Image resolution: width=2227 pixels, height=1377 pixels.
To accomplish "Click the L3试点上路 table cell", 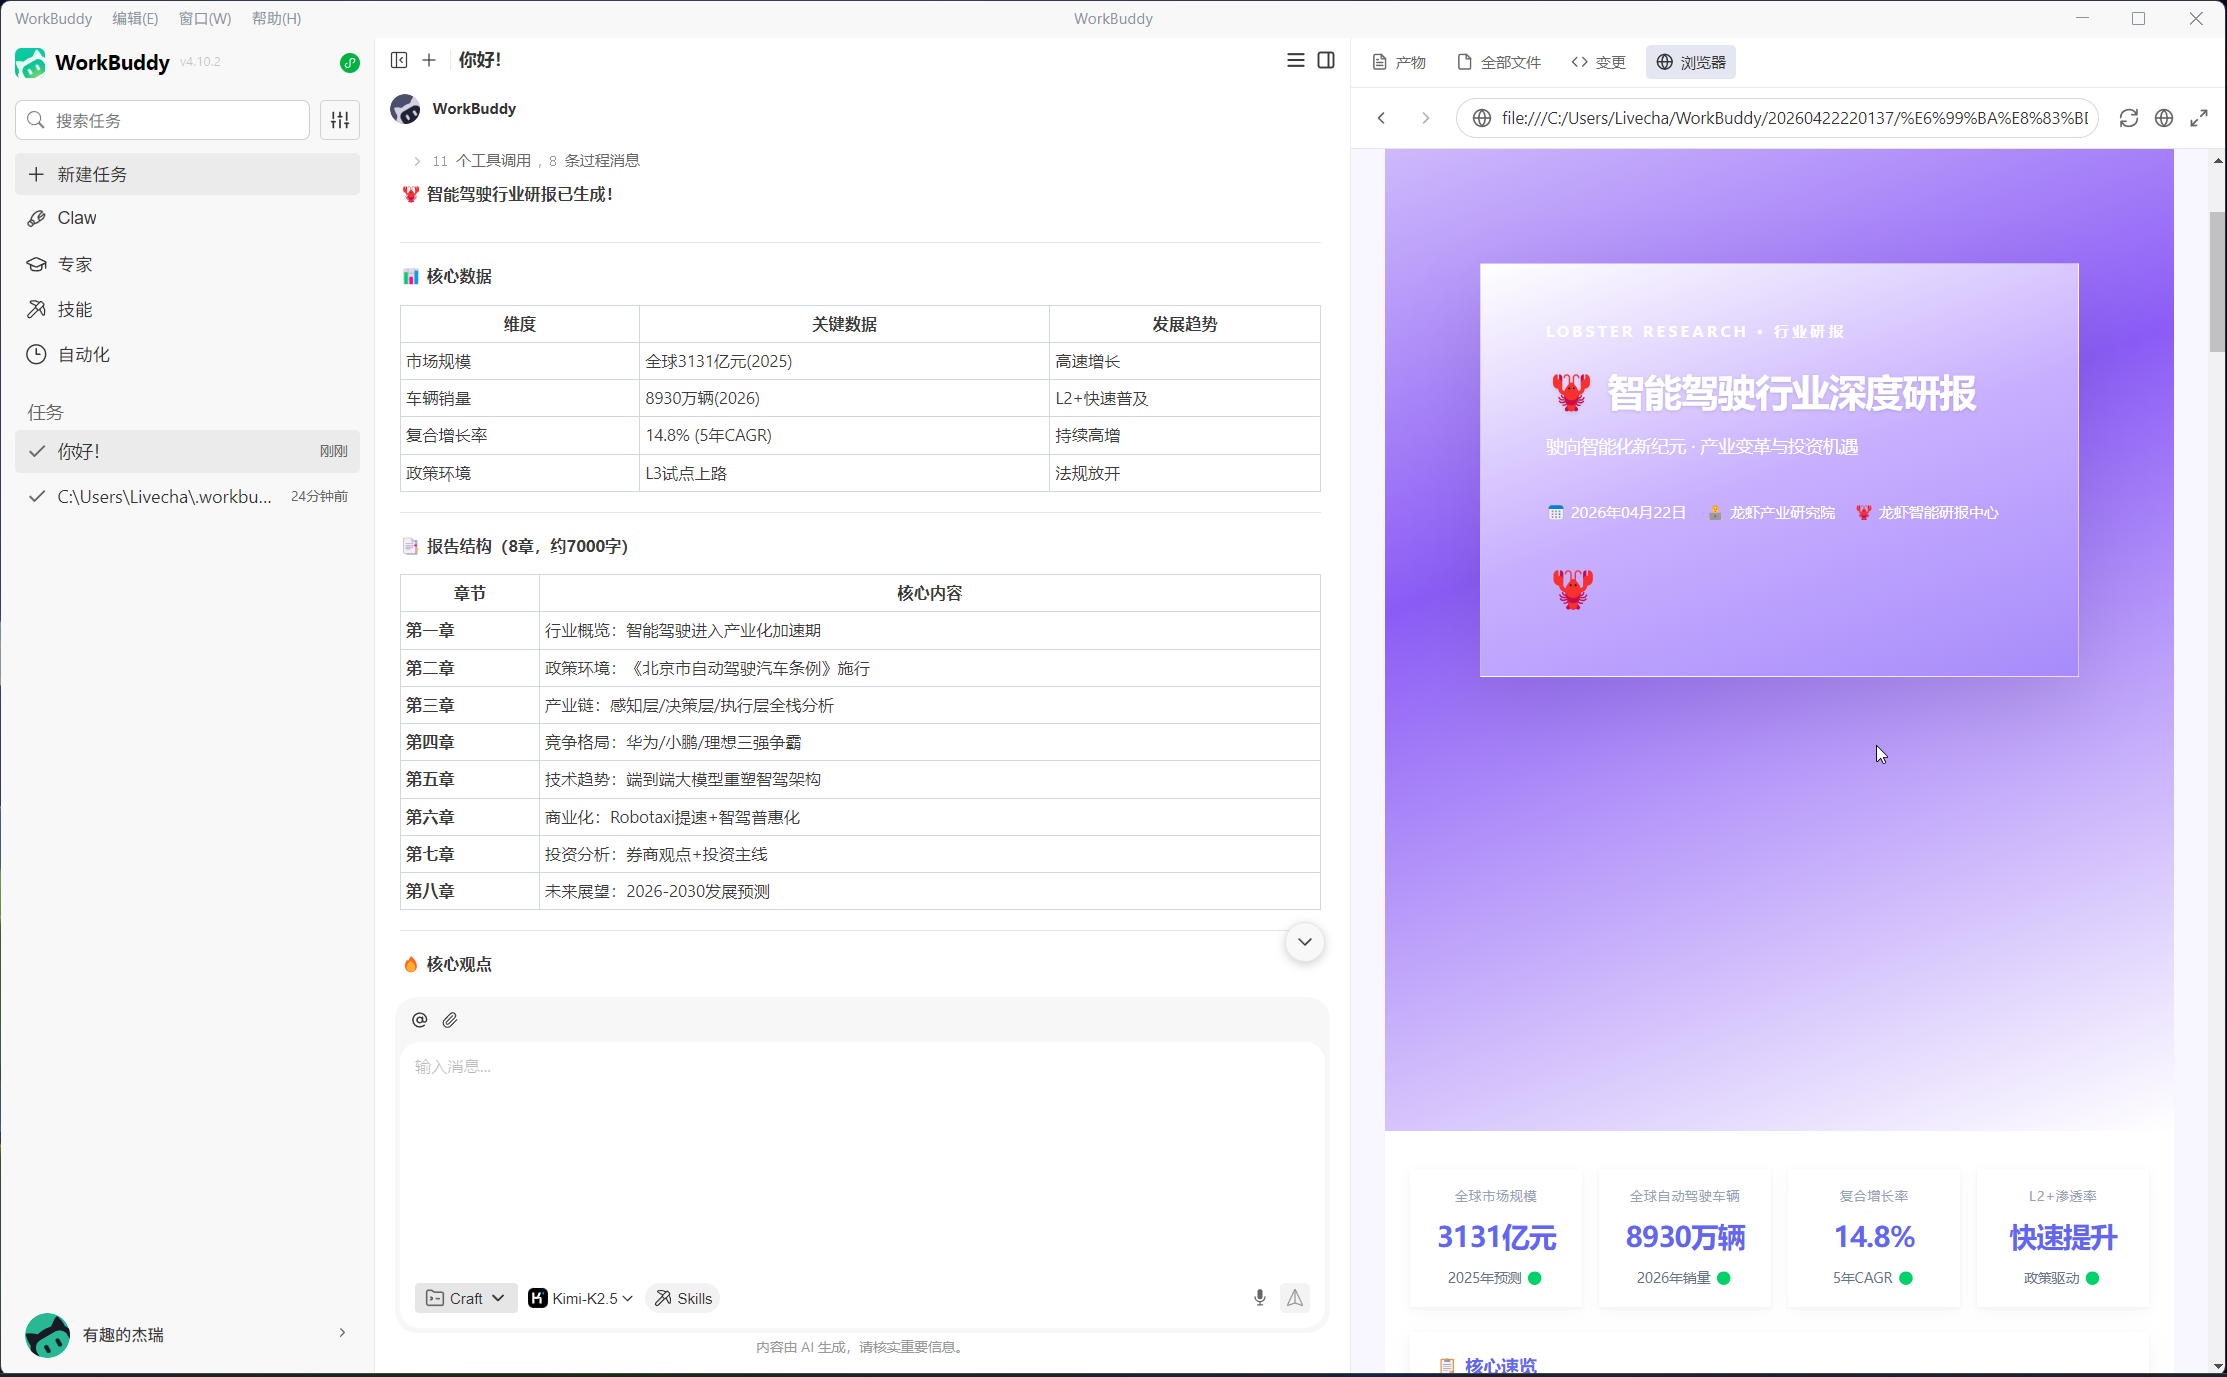I will [x=844, y=473].
